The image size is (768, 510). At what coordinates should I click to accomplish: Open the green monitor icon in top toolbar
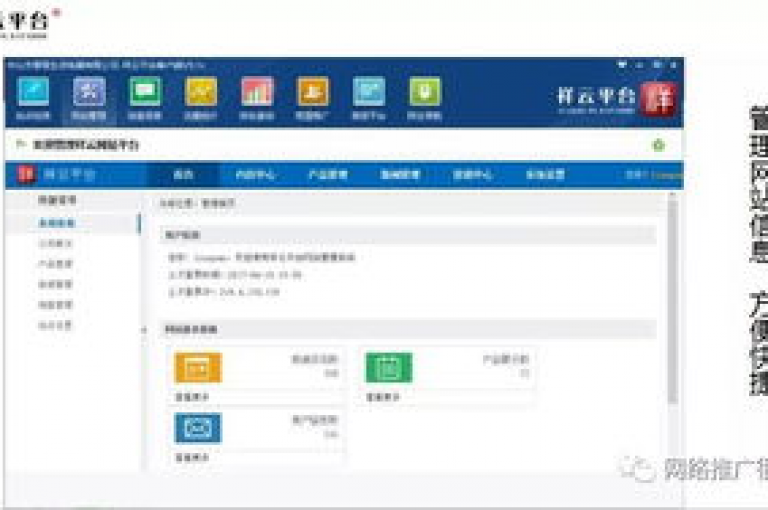145,92
